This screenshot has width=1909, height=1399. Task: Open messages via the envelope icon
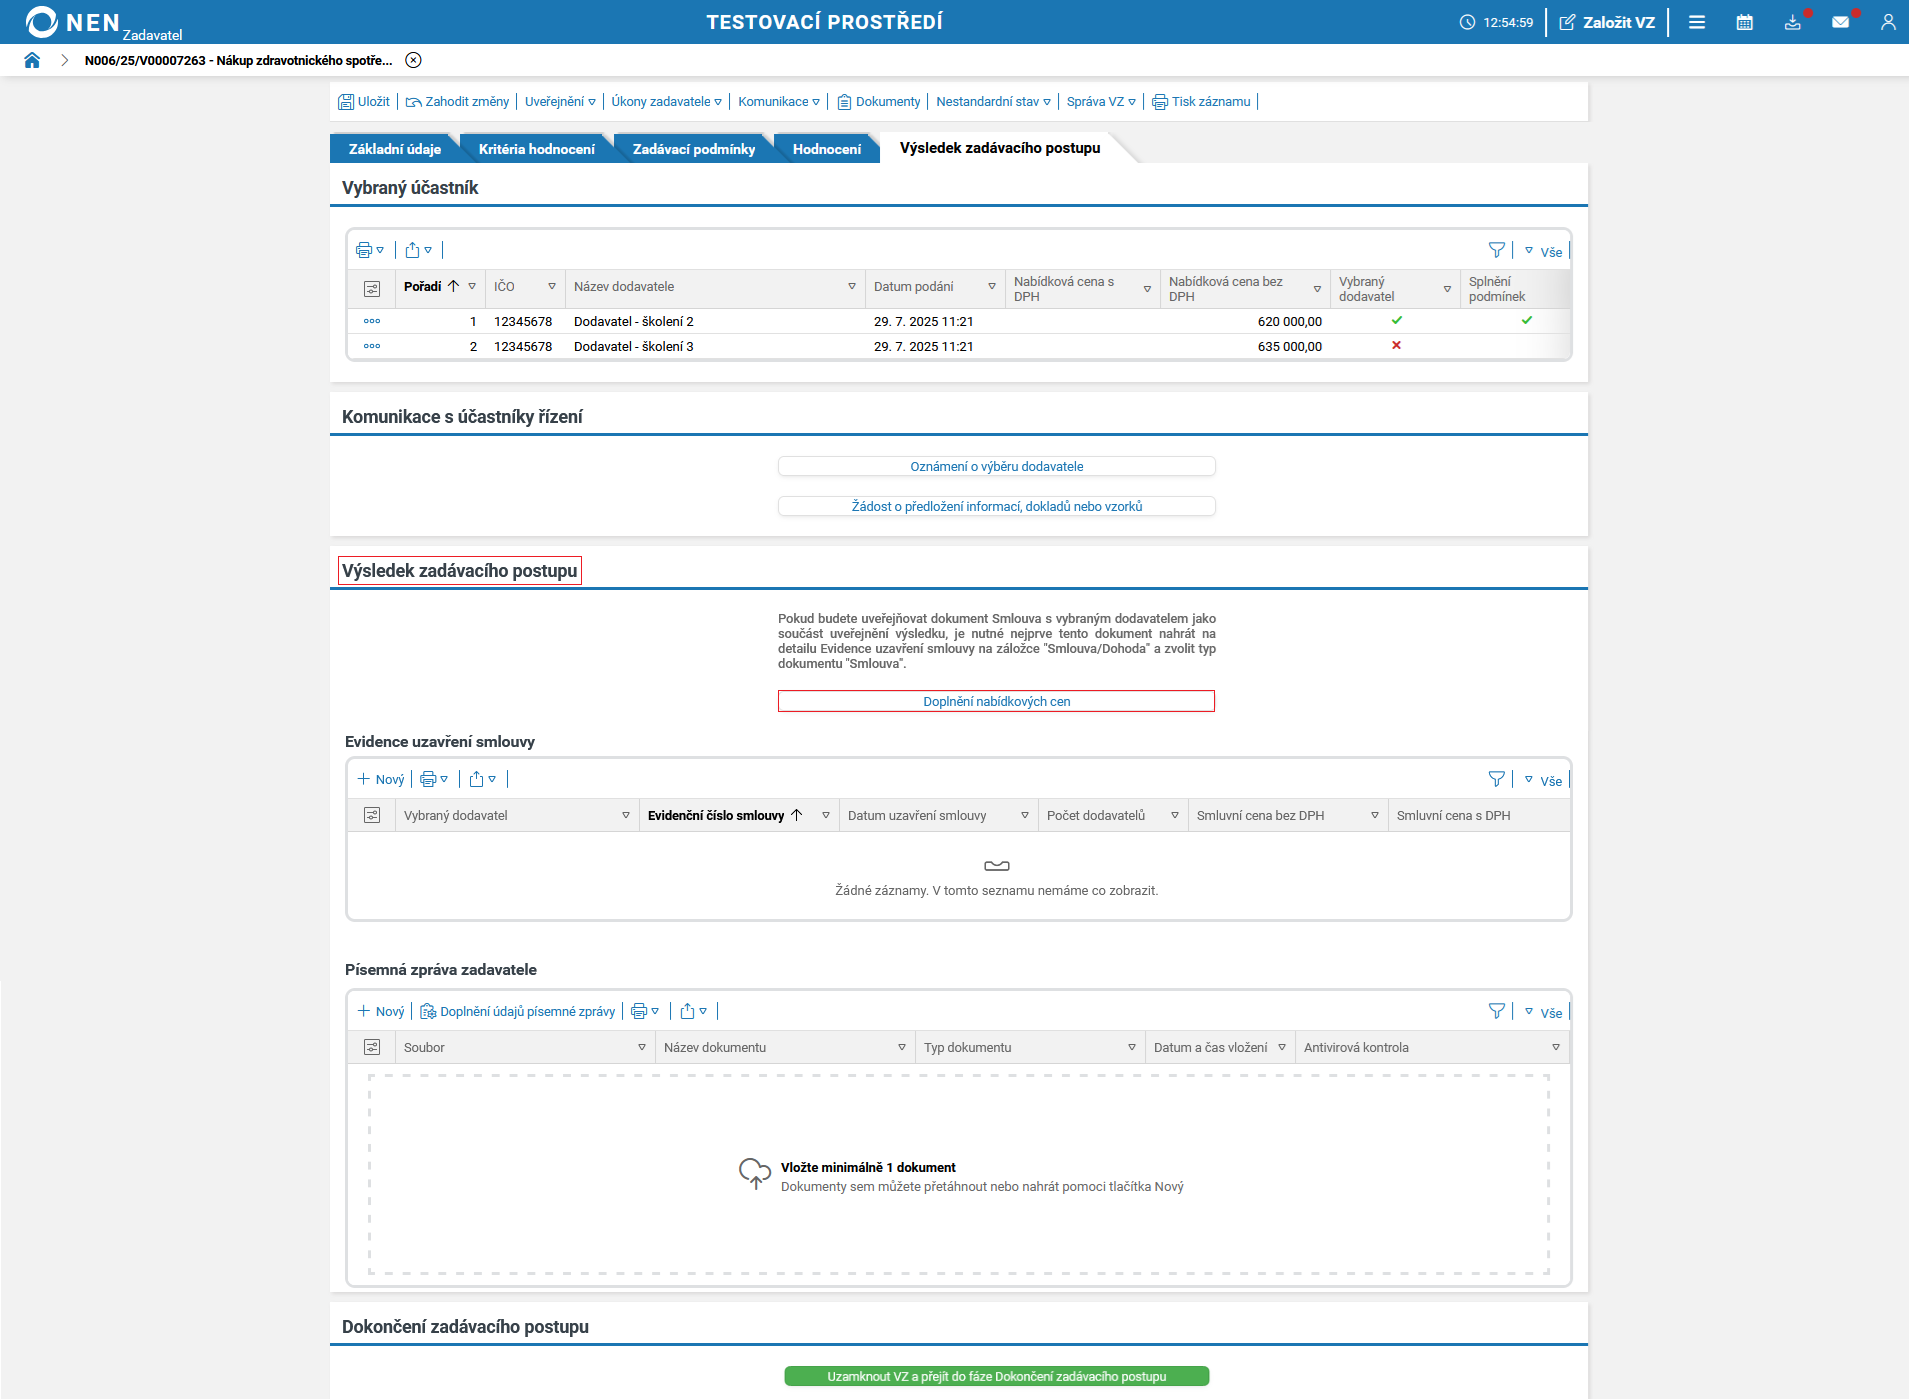(1842, 21)
